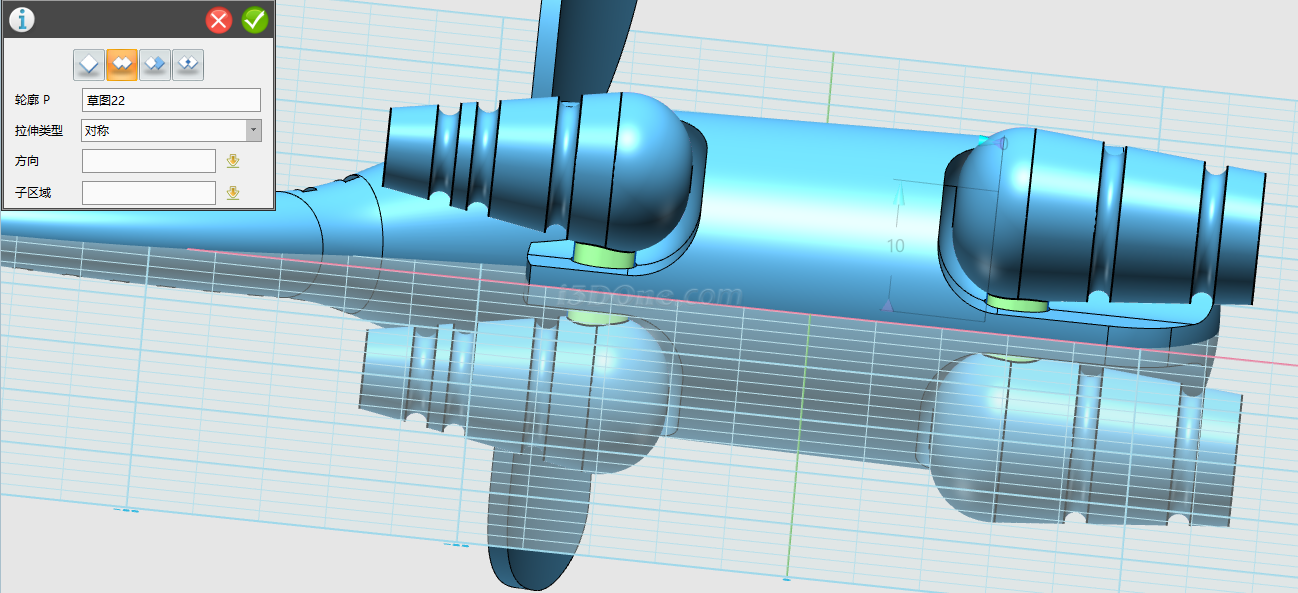The image size is (1298, 593).
Task: Click the blue info icon in dialog header
Action: click(21, 19)
